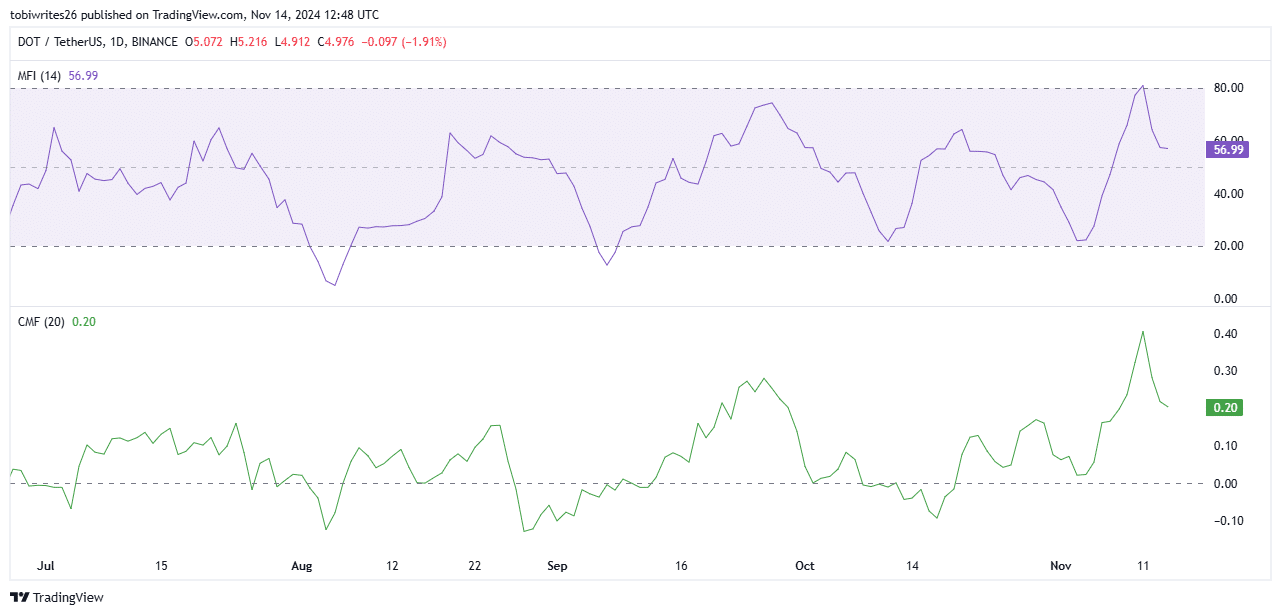Click the open value O5.072
The image size is (1281, 615).
click(205, 42)
